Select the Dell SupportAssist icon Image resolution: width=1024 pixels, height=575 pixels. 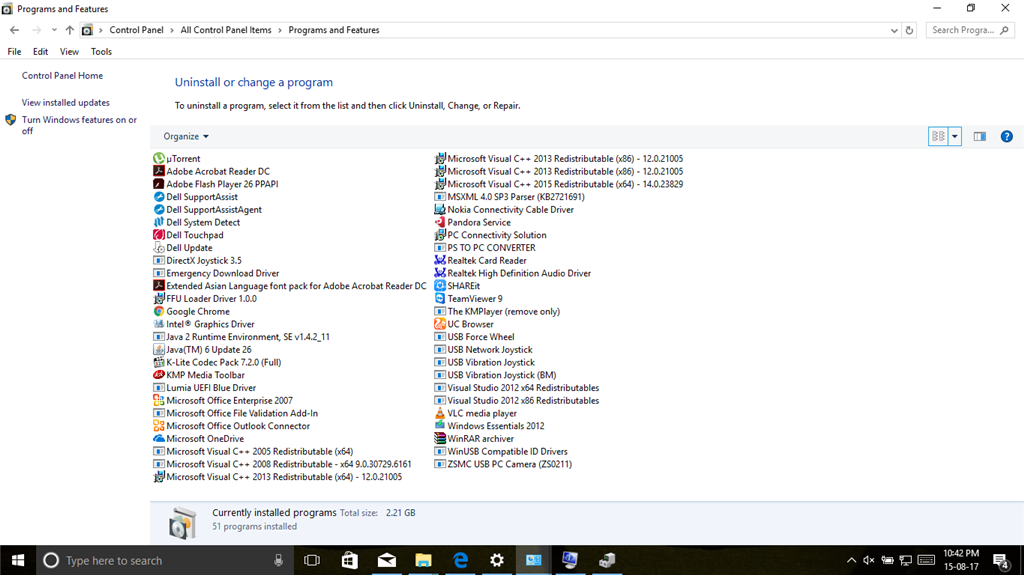coord(159,197)
